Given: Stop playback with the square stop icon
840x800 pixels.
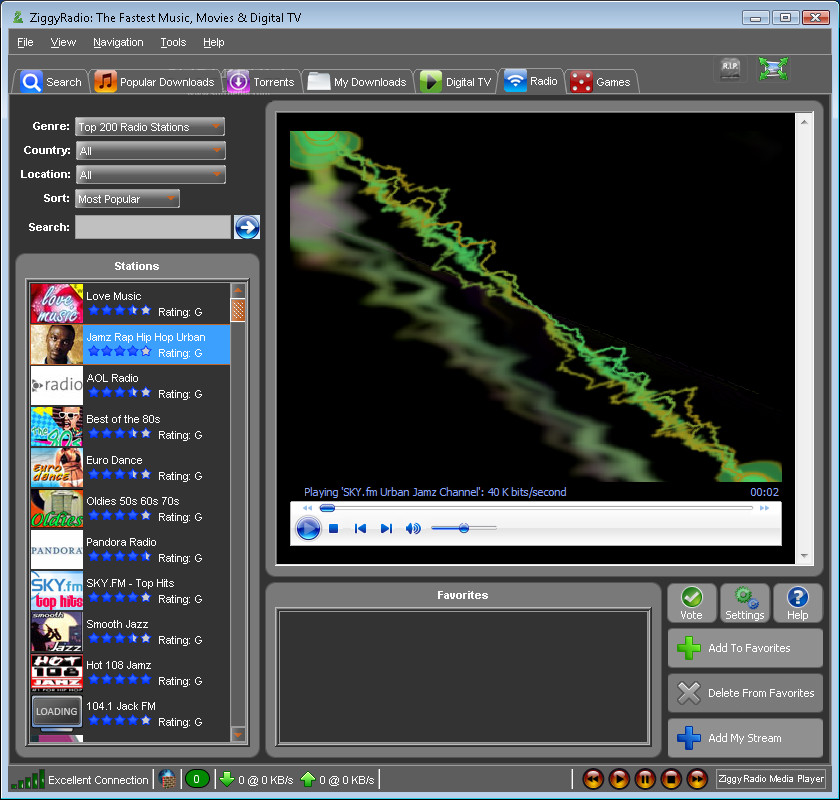Looking at the screenshot, I should click(333, 529).
